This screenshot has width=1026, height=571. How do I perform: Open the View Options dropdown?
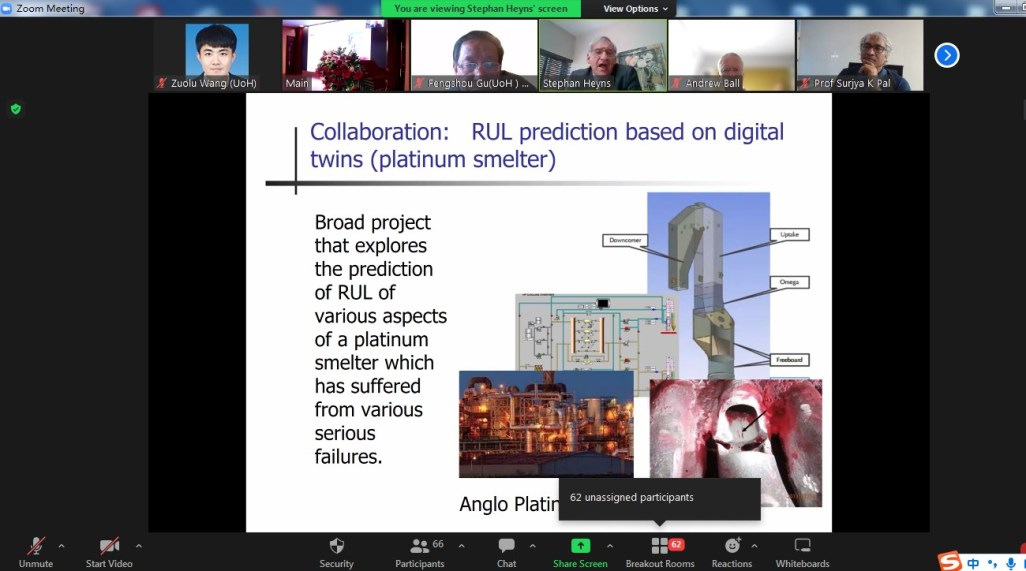(636, 9)
